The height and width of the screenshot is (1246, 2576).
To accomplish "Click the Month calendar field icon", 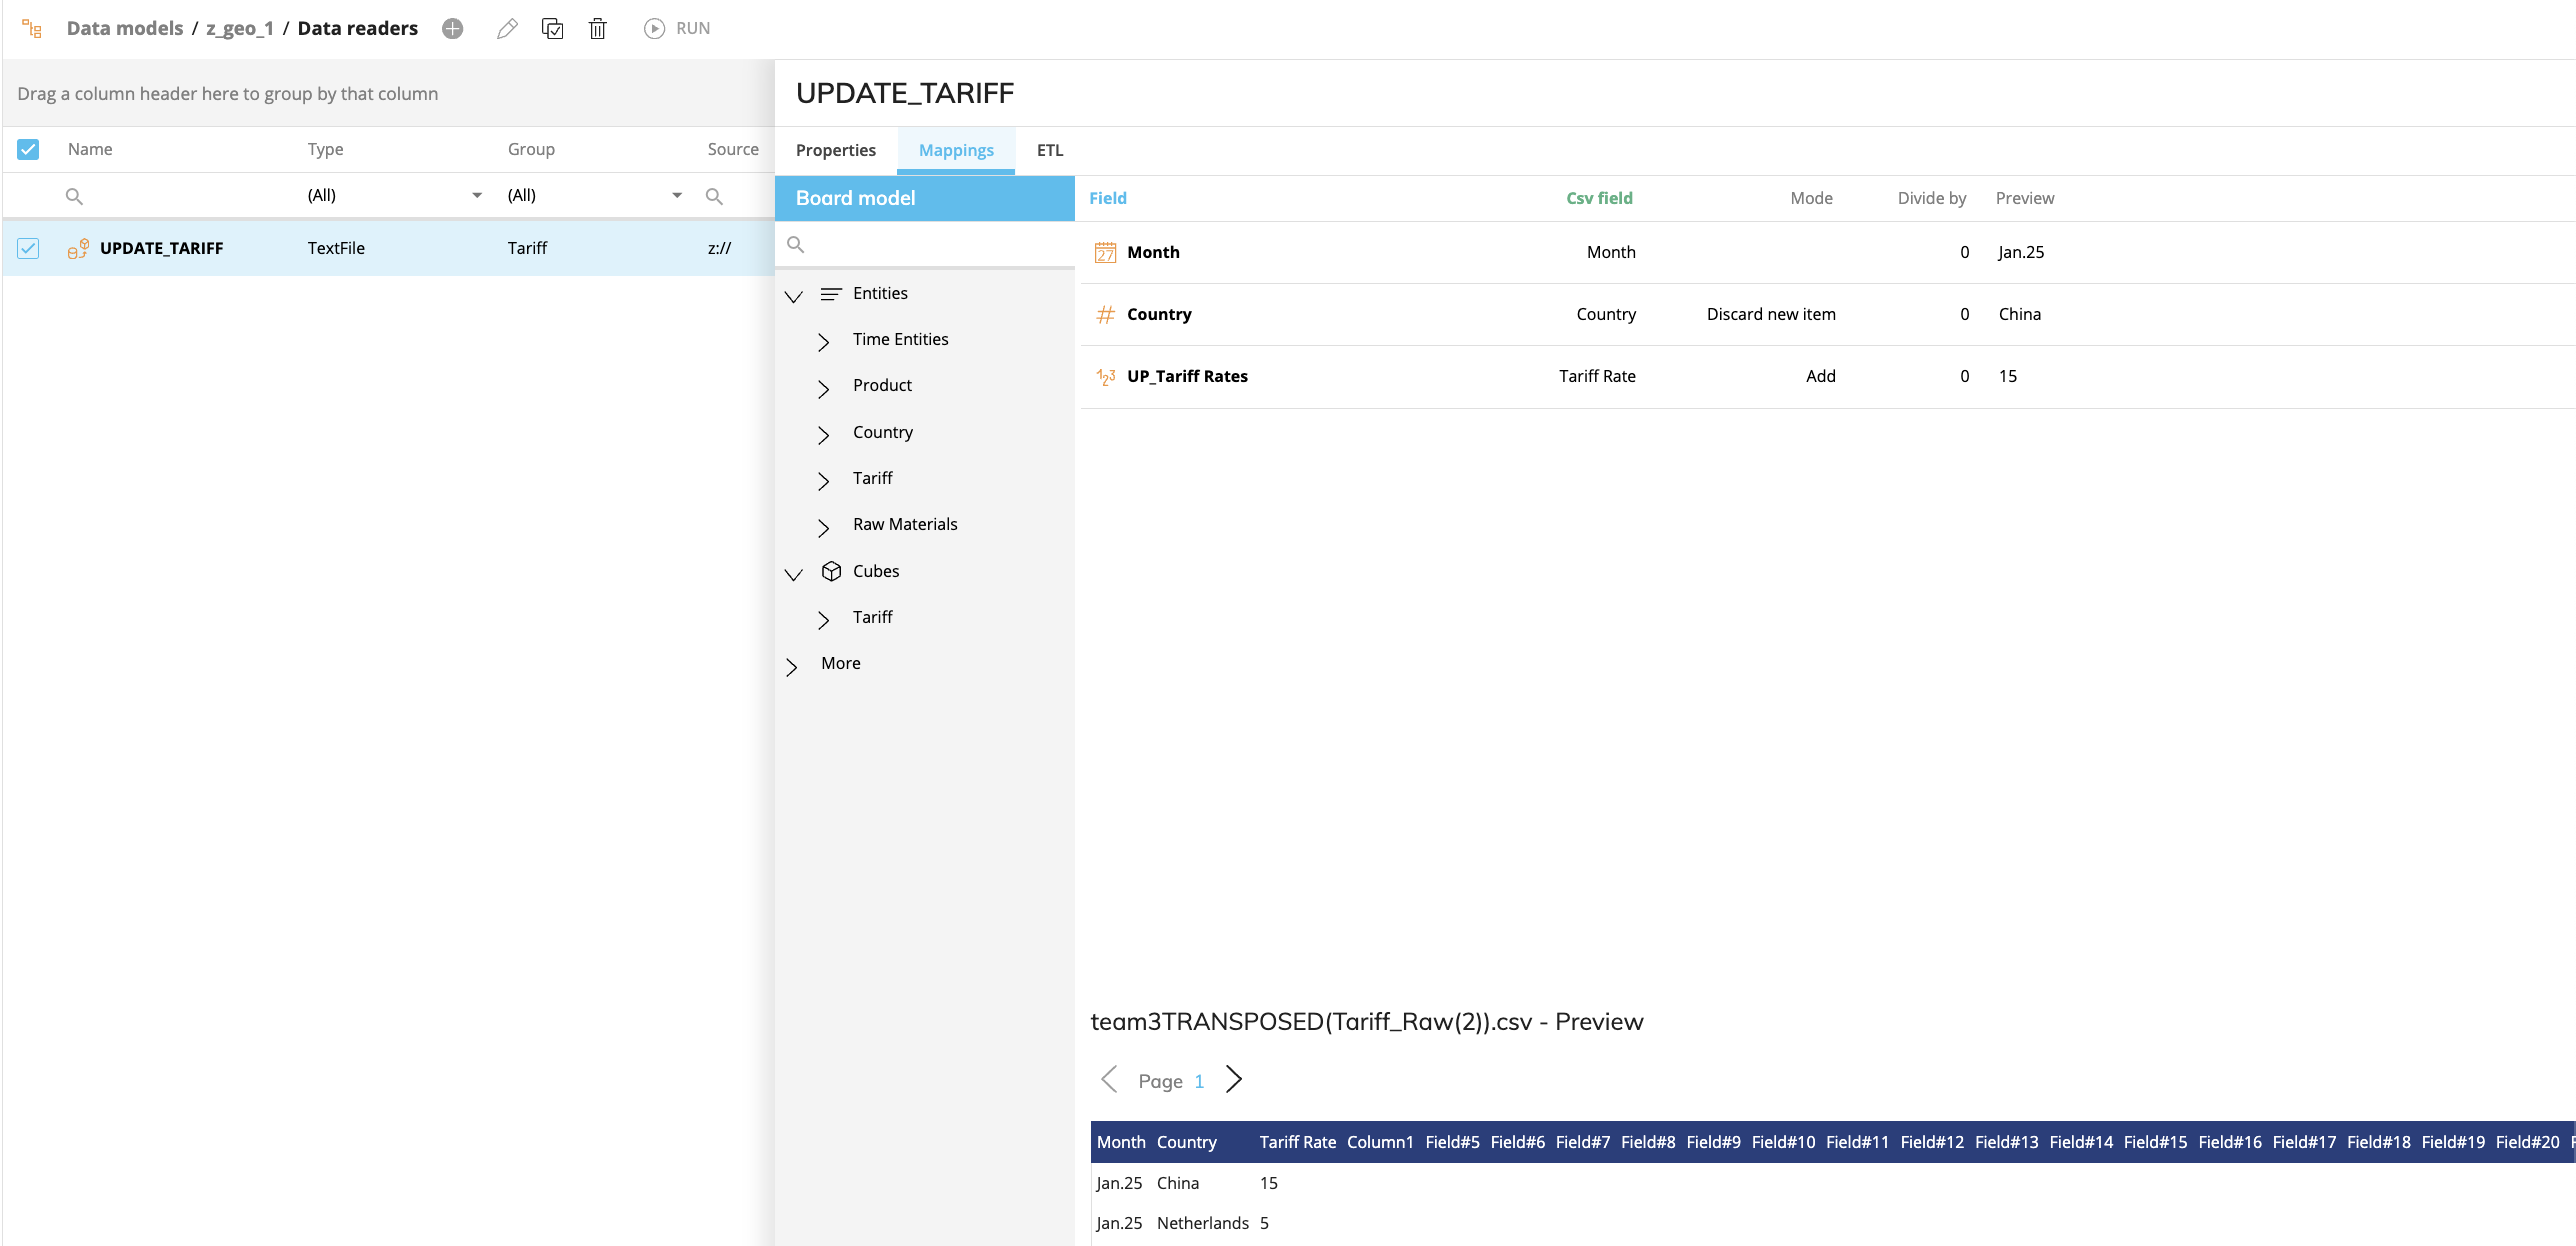I will click(x=1105, y=252).
